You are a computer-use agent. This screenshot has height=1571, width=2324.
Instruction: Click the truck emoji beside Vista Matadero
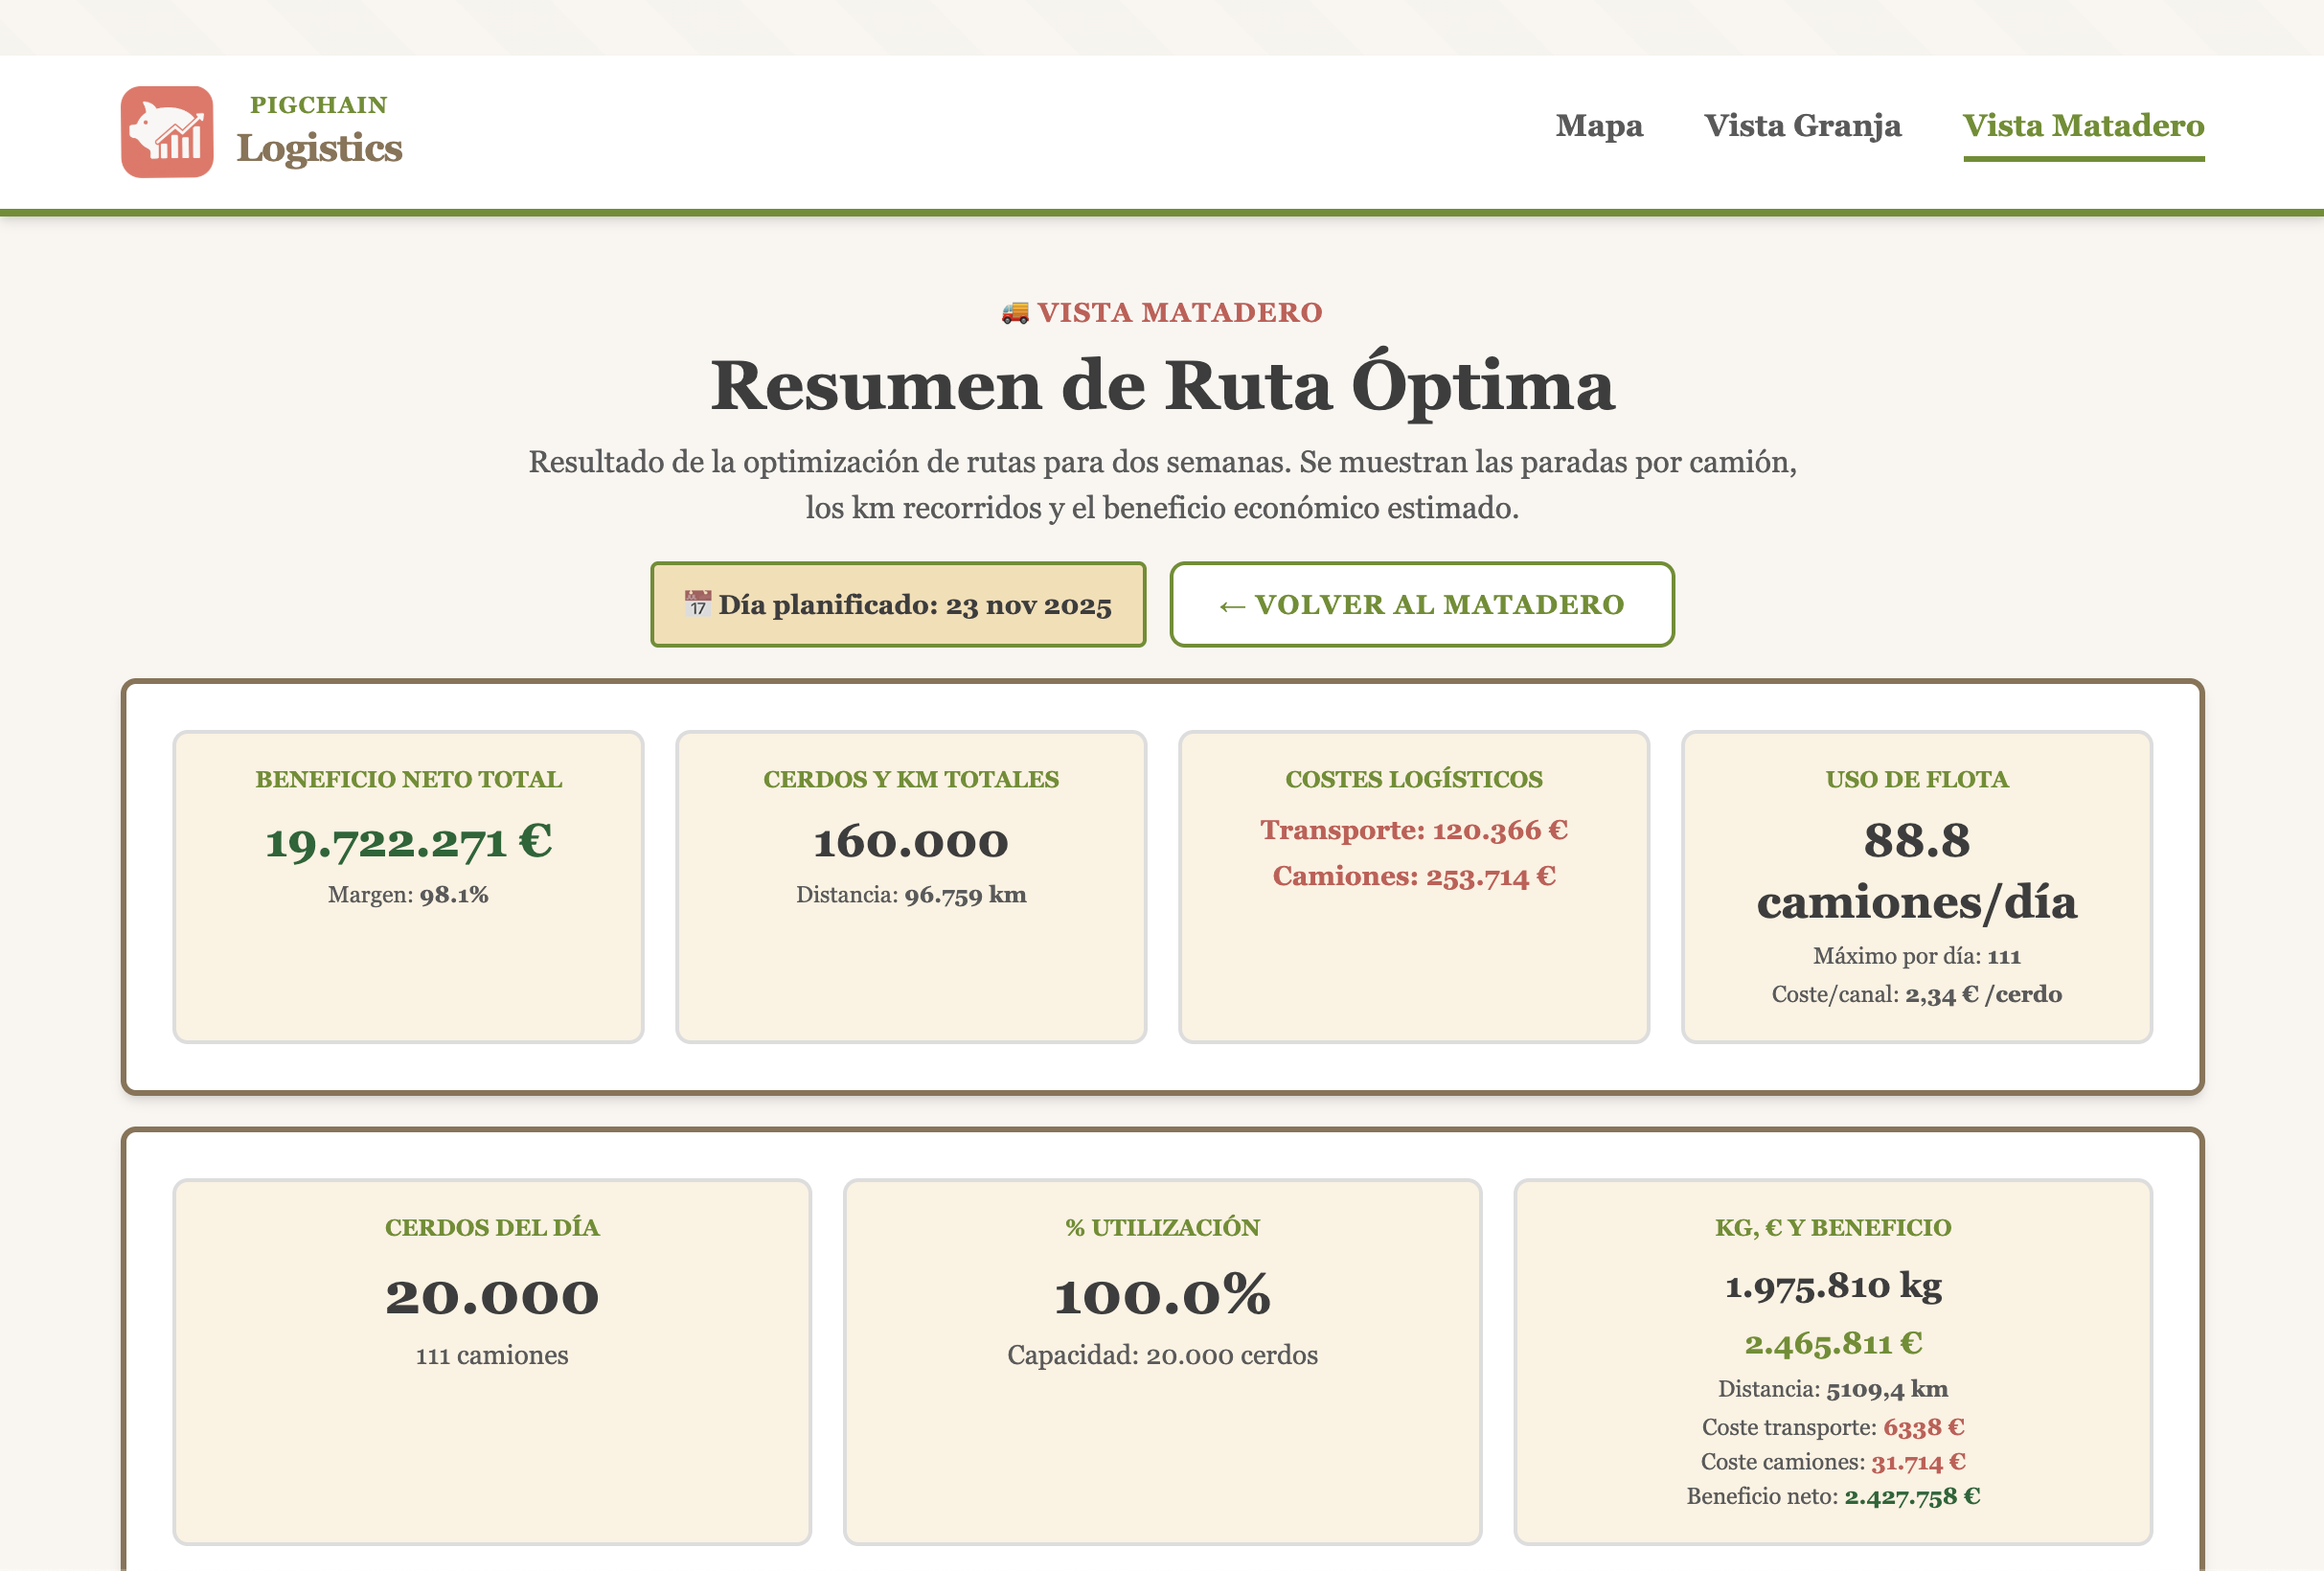[x=1014, y=313]
